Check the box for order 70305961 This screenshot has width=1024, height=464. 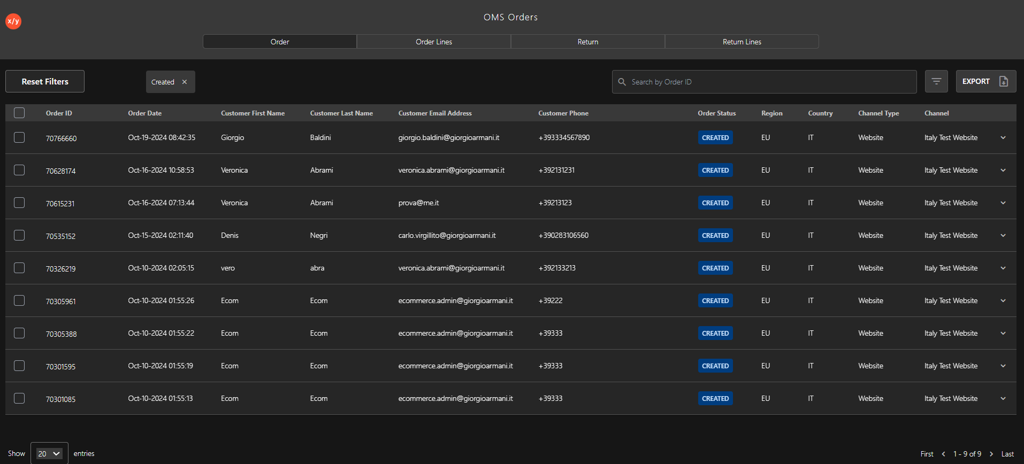pos(19,301)
